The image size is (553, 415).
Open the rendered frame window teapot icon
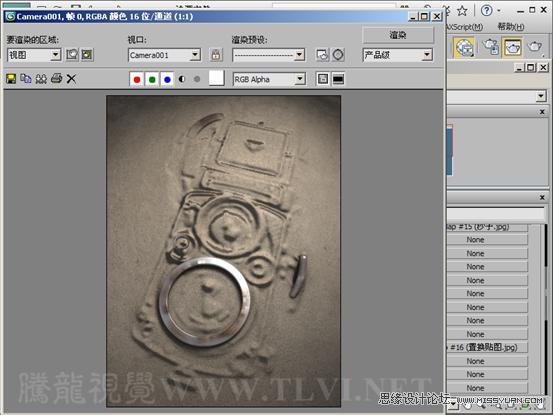[x=512, y=47]
